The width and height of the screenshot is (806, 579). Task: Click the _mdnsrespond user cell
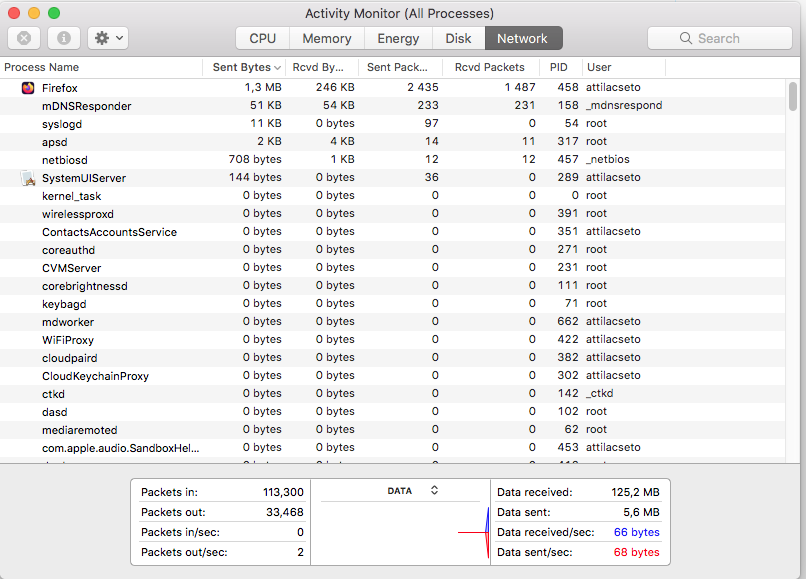point(624,105)
